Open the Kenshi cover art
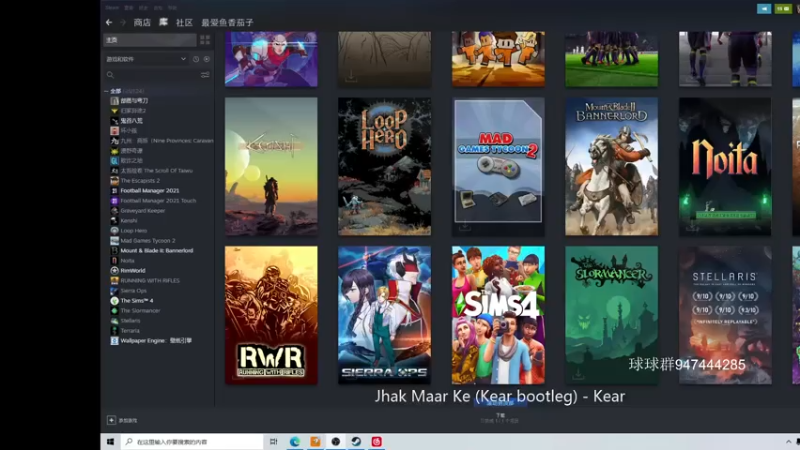Image resolution: width=800 pixels, height=450 pixels. coord(271,166)
